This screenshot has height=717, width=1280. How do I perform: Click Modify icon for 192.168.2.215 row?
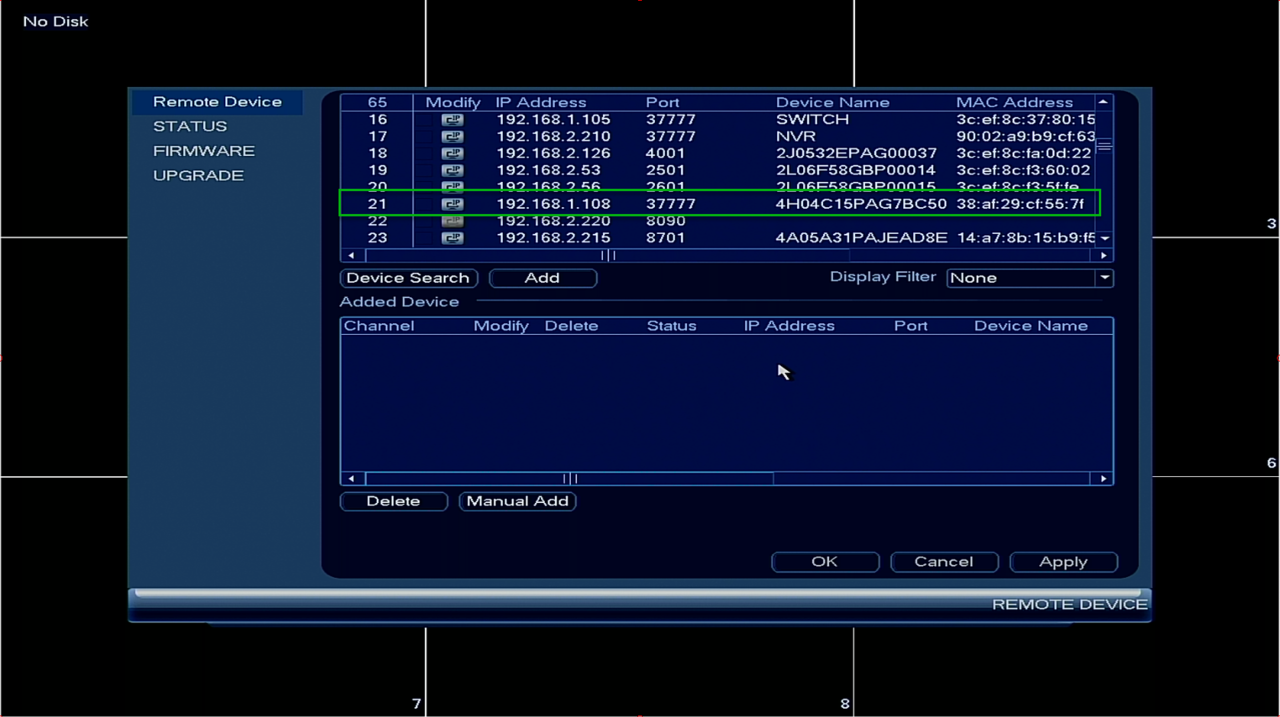453,238
